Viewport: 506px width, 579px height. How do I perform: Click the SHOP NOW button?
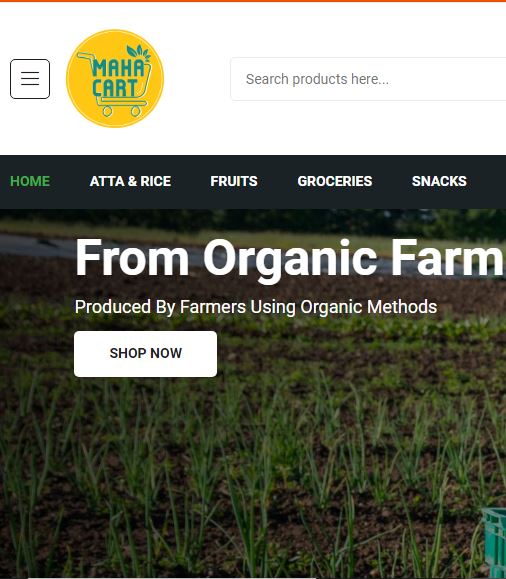coord(146,354)
